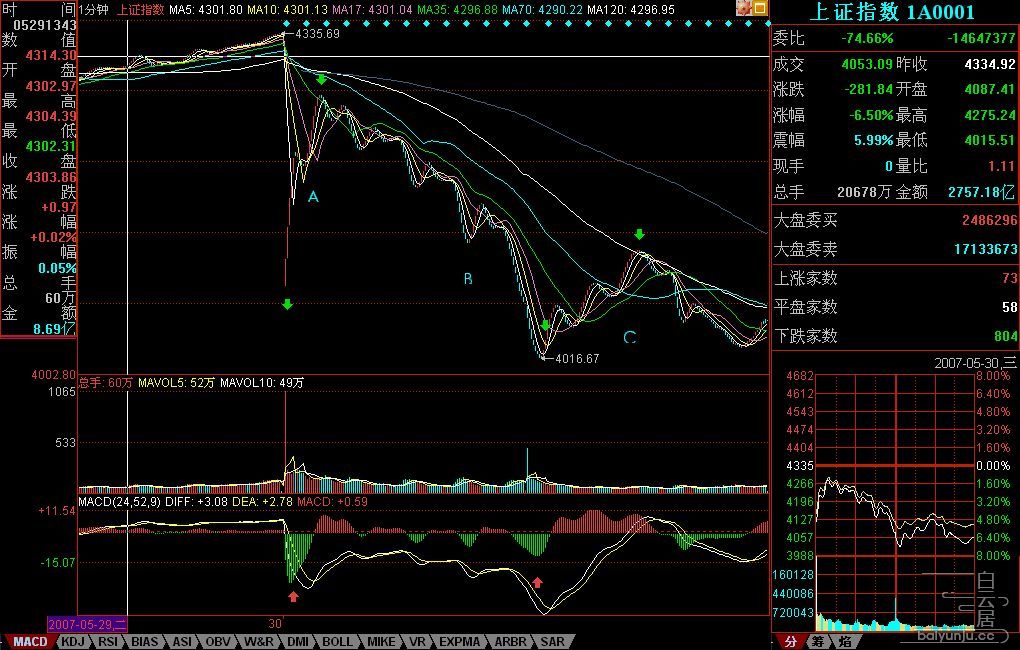Click the 涨幅 -6.50% value

[x=871, y=115]
